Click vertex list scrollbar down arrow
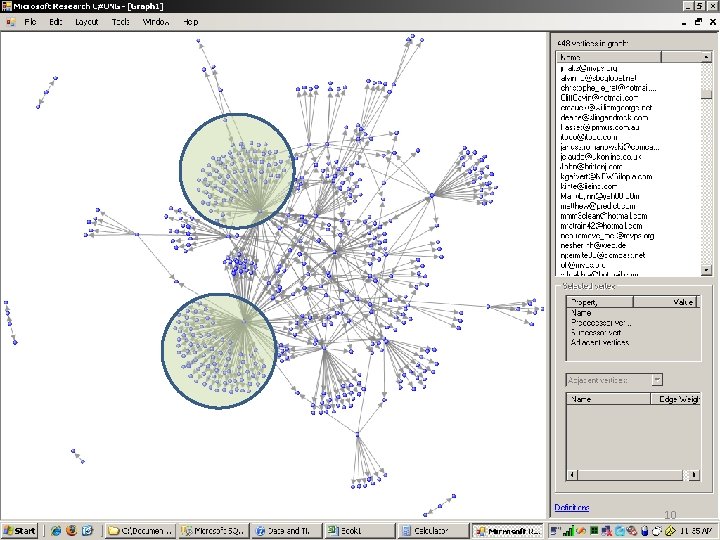This screenshot has height=540, width=720. coord(707,270)
